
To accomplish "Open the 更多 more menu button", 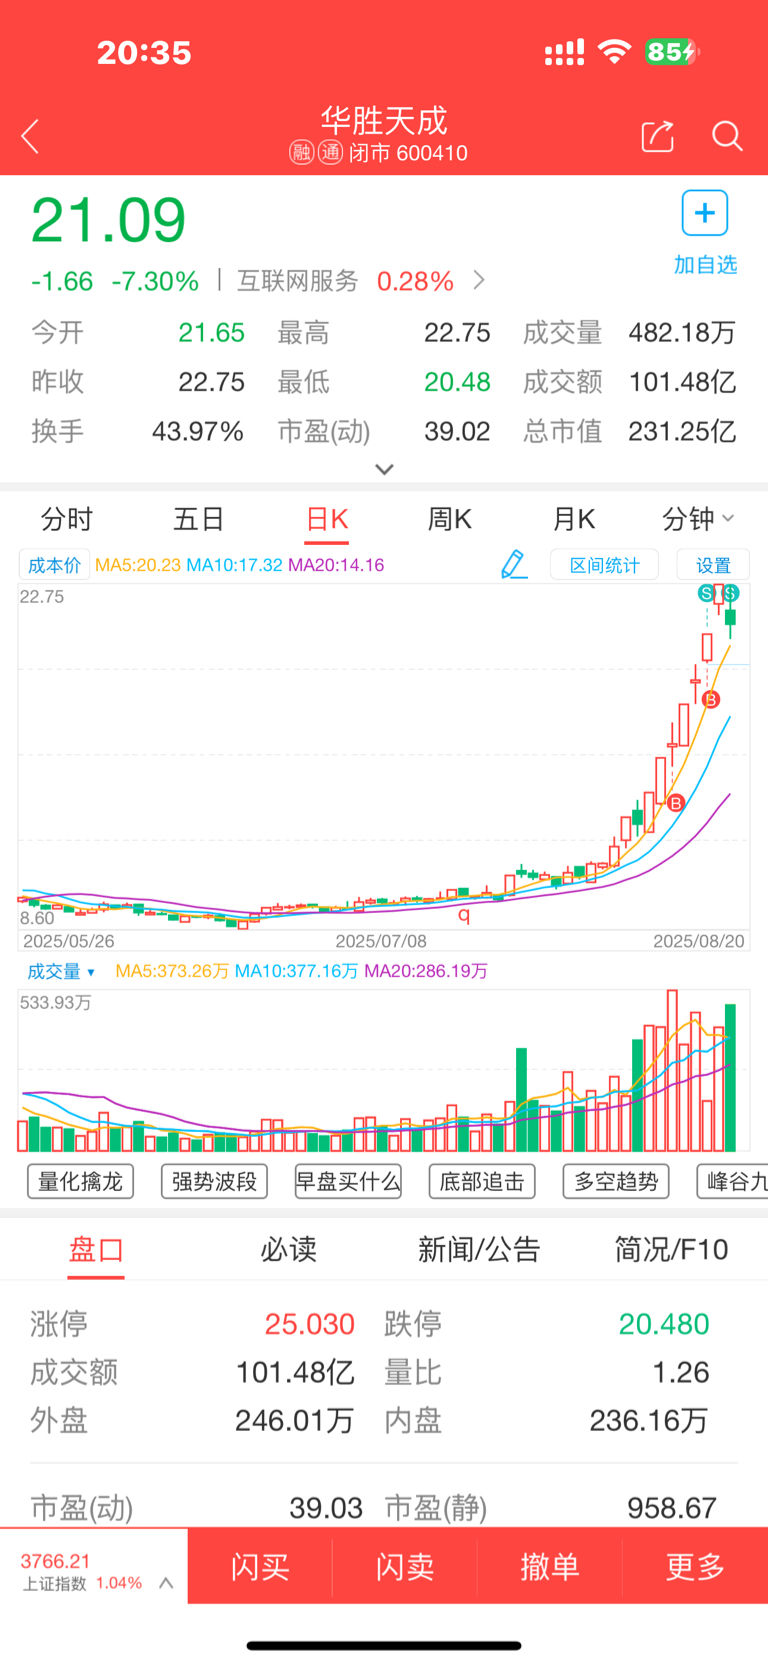I will tap(695, 1566).
